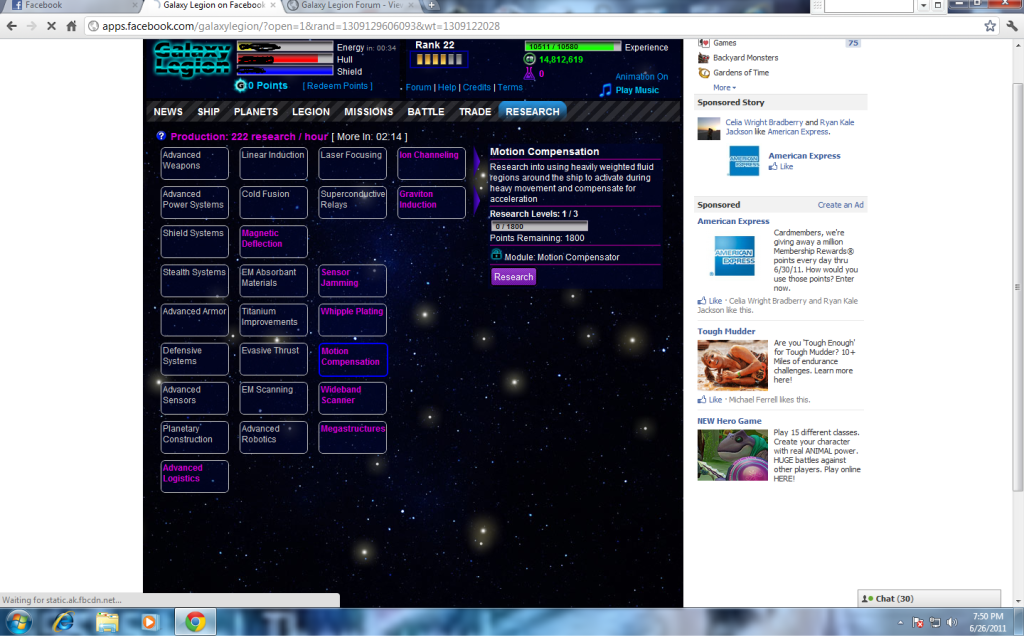
Task: Select Whipple Plating research box
Action: 352,320
